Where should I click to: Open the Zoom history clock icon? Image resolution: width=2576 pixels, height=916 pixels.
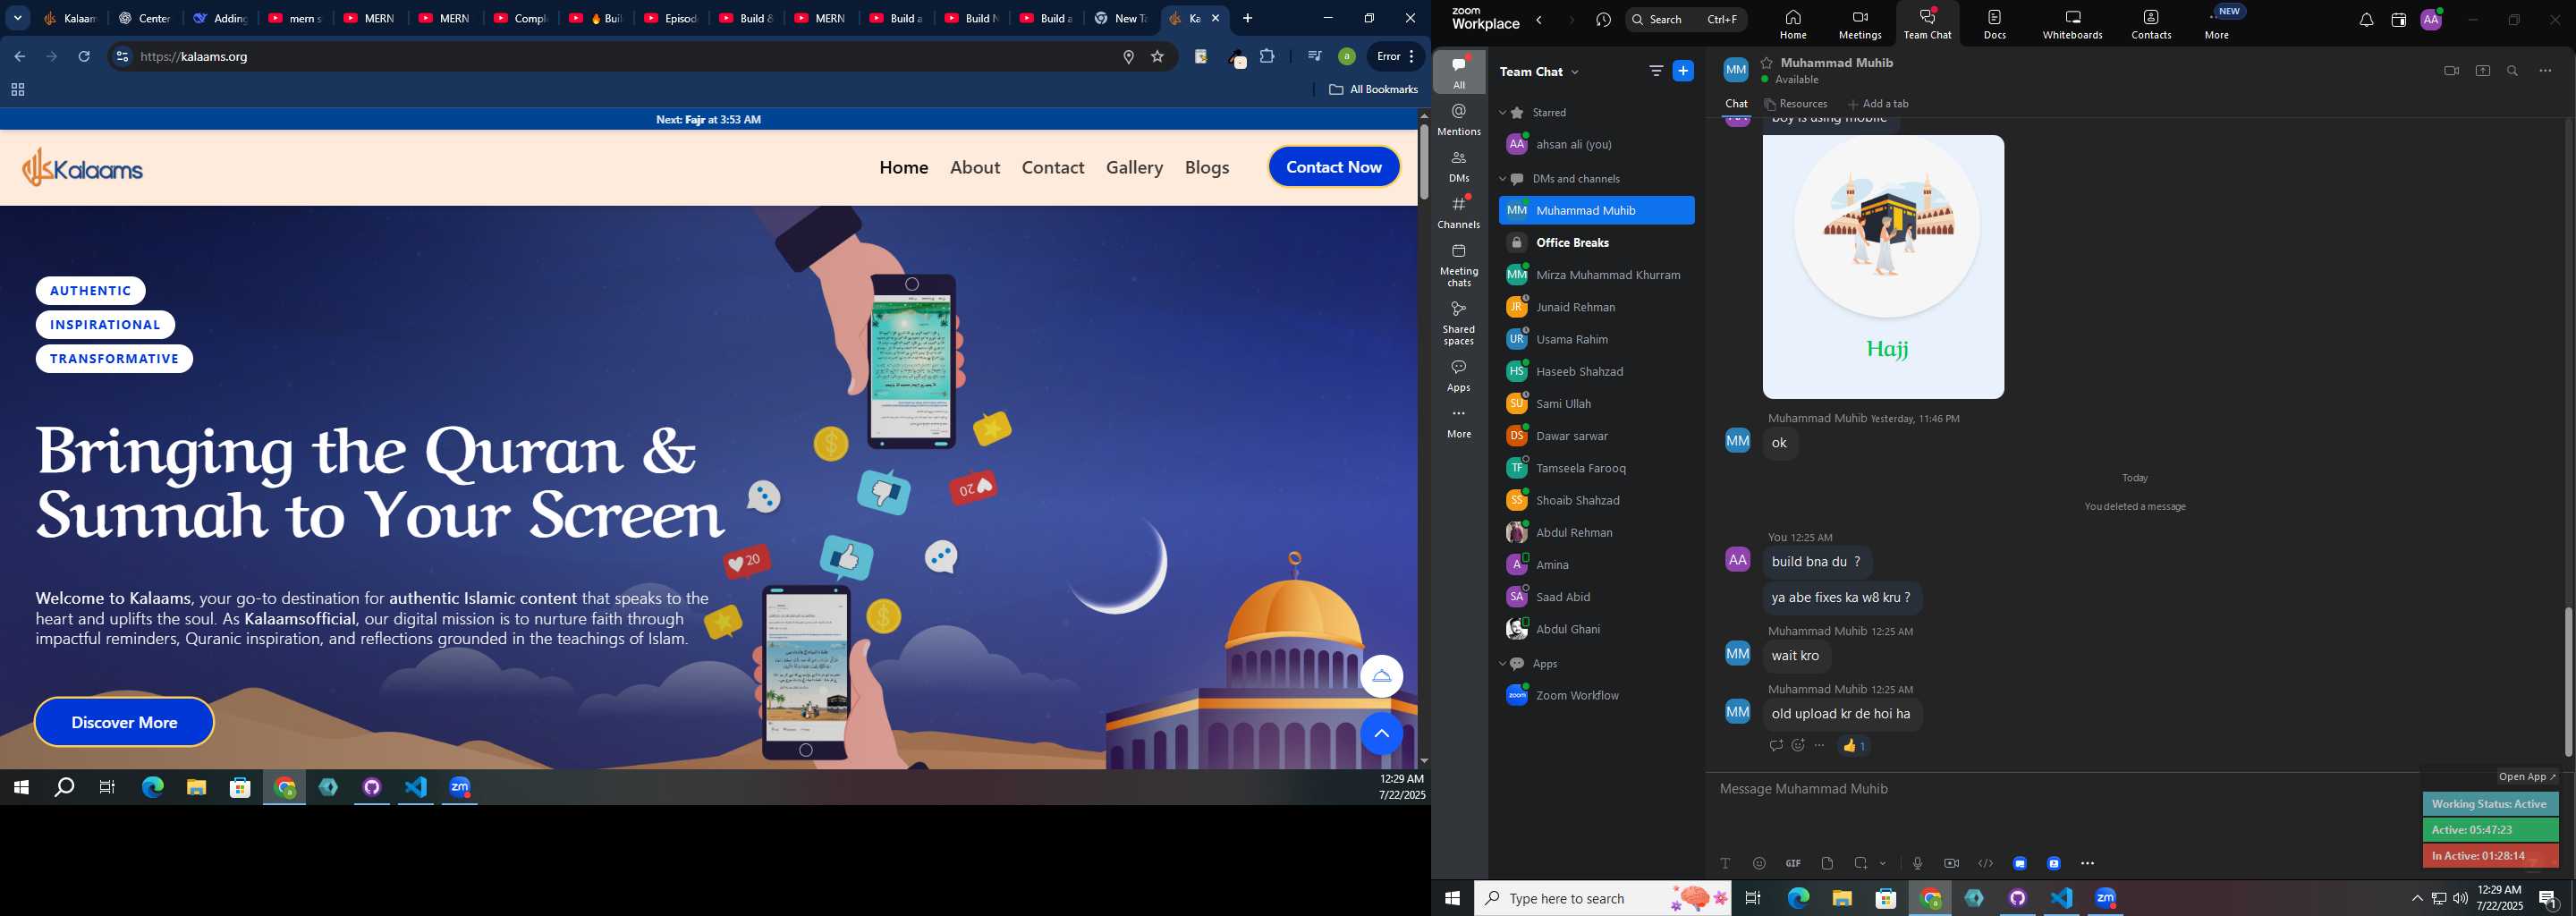coord(1603,20)
